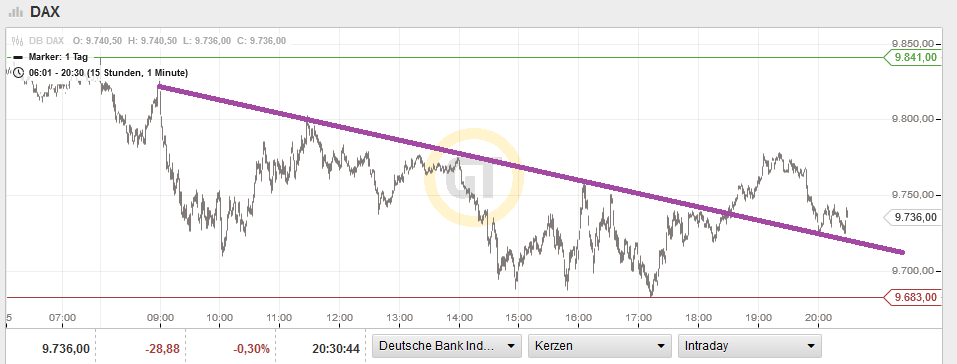The image size is (957, 364).
Task: Select the "Marker: 1 Tag" text
Action: coord(59,57)
